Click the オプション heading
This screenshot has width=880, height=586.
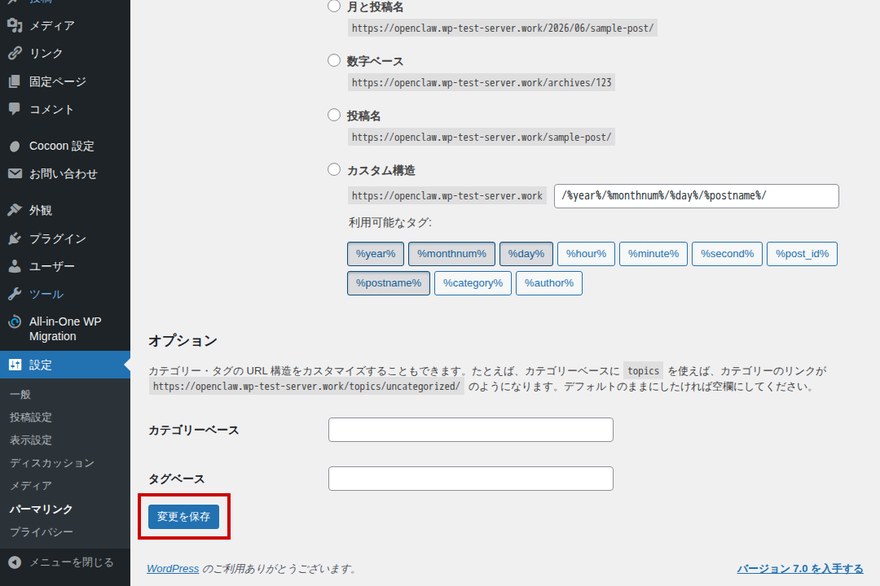pyautogui.click(x=183, y=341)
